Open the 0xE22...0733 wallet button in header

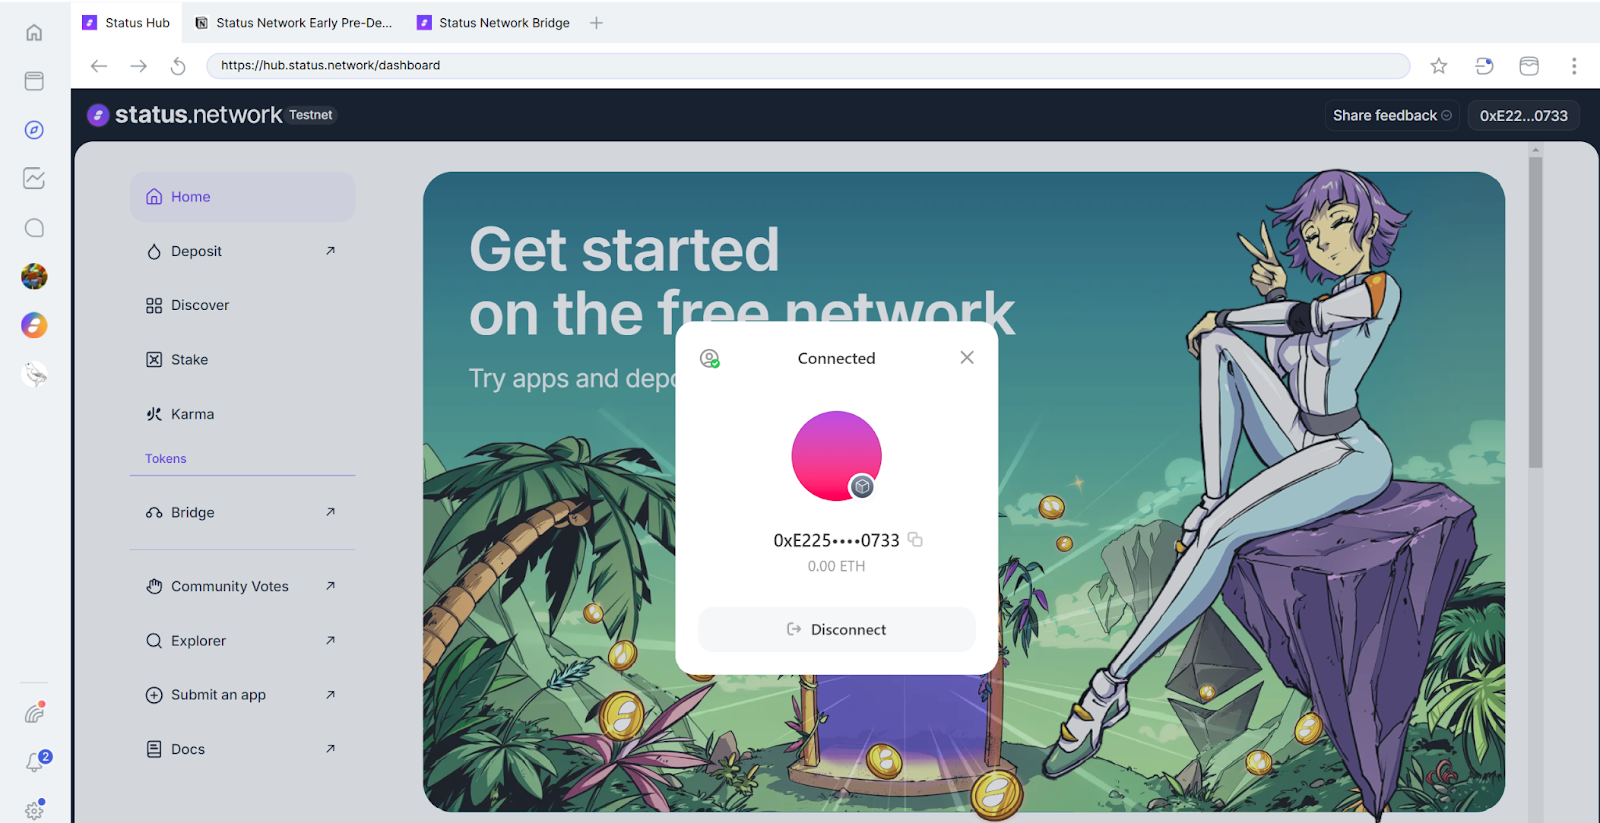click(x=1523, y=116)
